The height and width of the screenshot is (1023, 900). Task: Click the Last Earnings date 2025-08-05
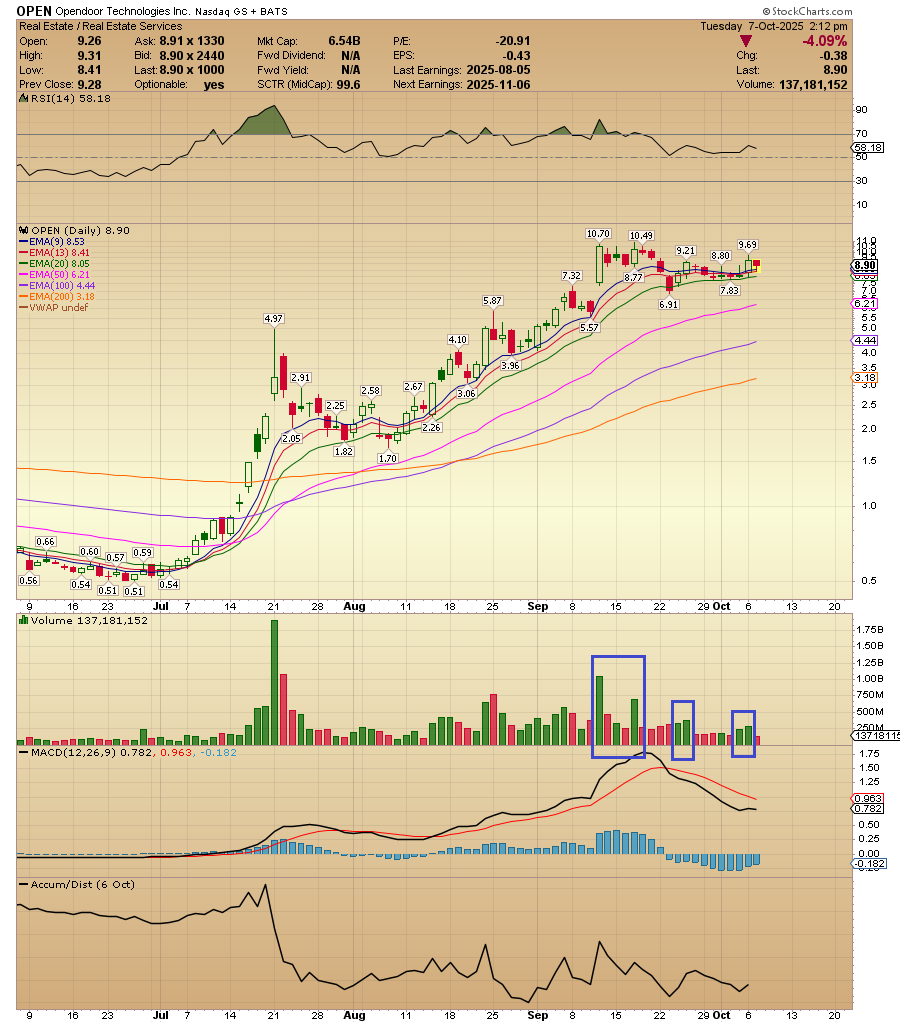click(x=498, y=70)
